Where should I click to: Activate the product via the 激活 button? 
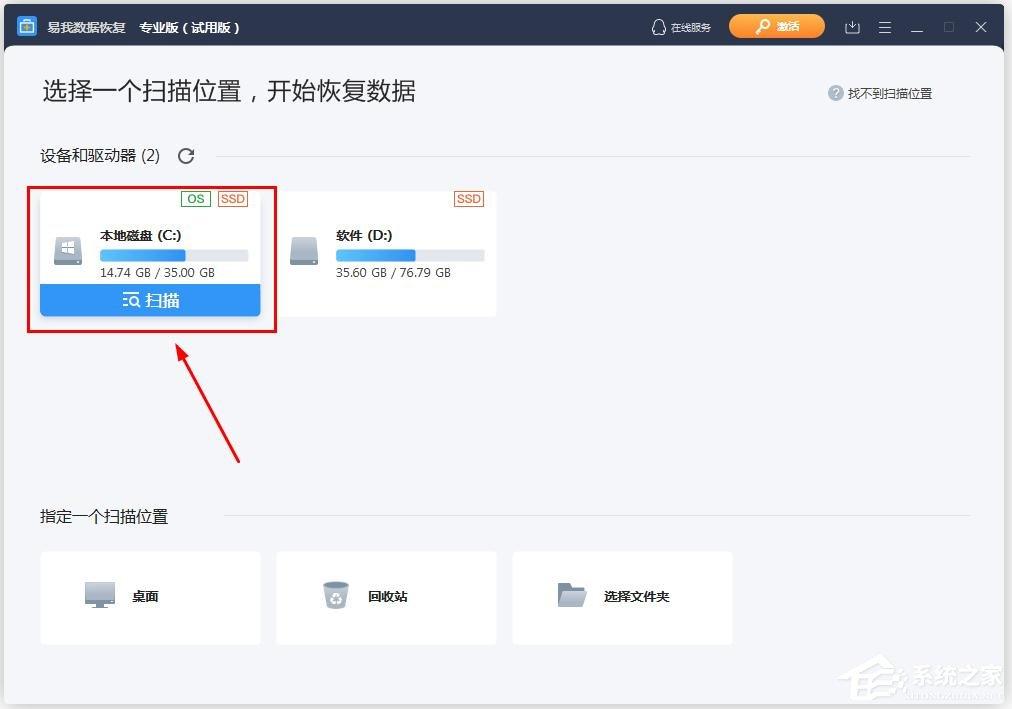(x=777, y=27)
